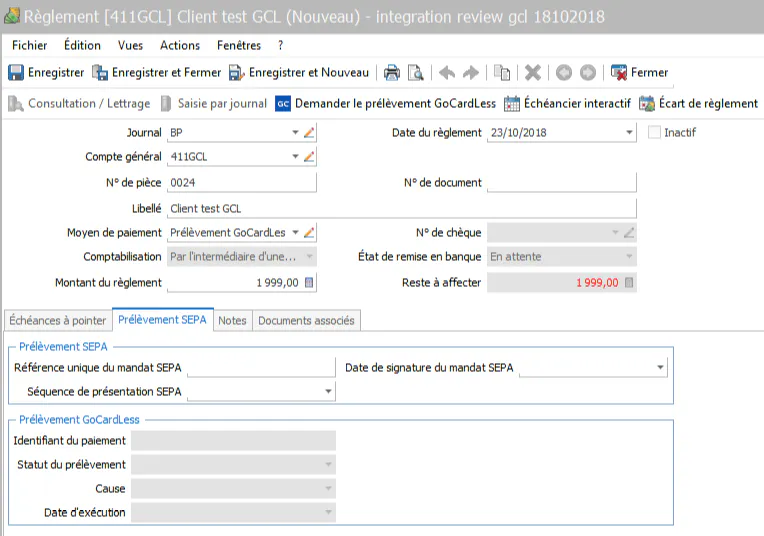764x536 pixels.
Task: Toggle the Inactif checkbox
Action: click(x=654, y=132)
